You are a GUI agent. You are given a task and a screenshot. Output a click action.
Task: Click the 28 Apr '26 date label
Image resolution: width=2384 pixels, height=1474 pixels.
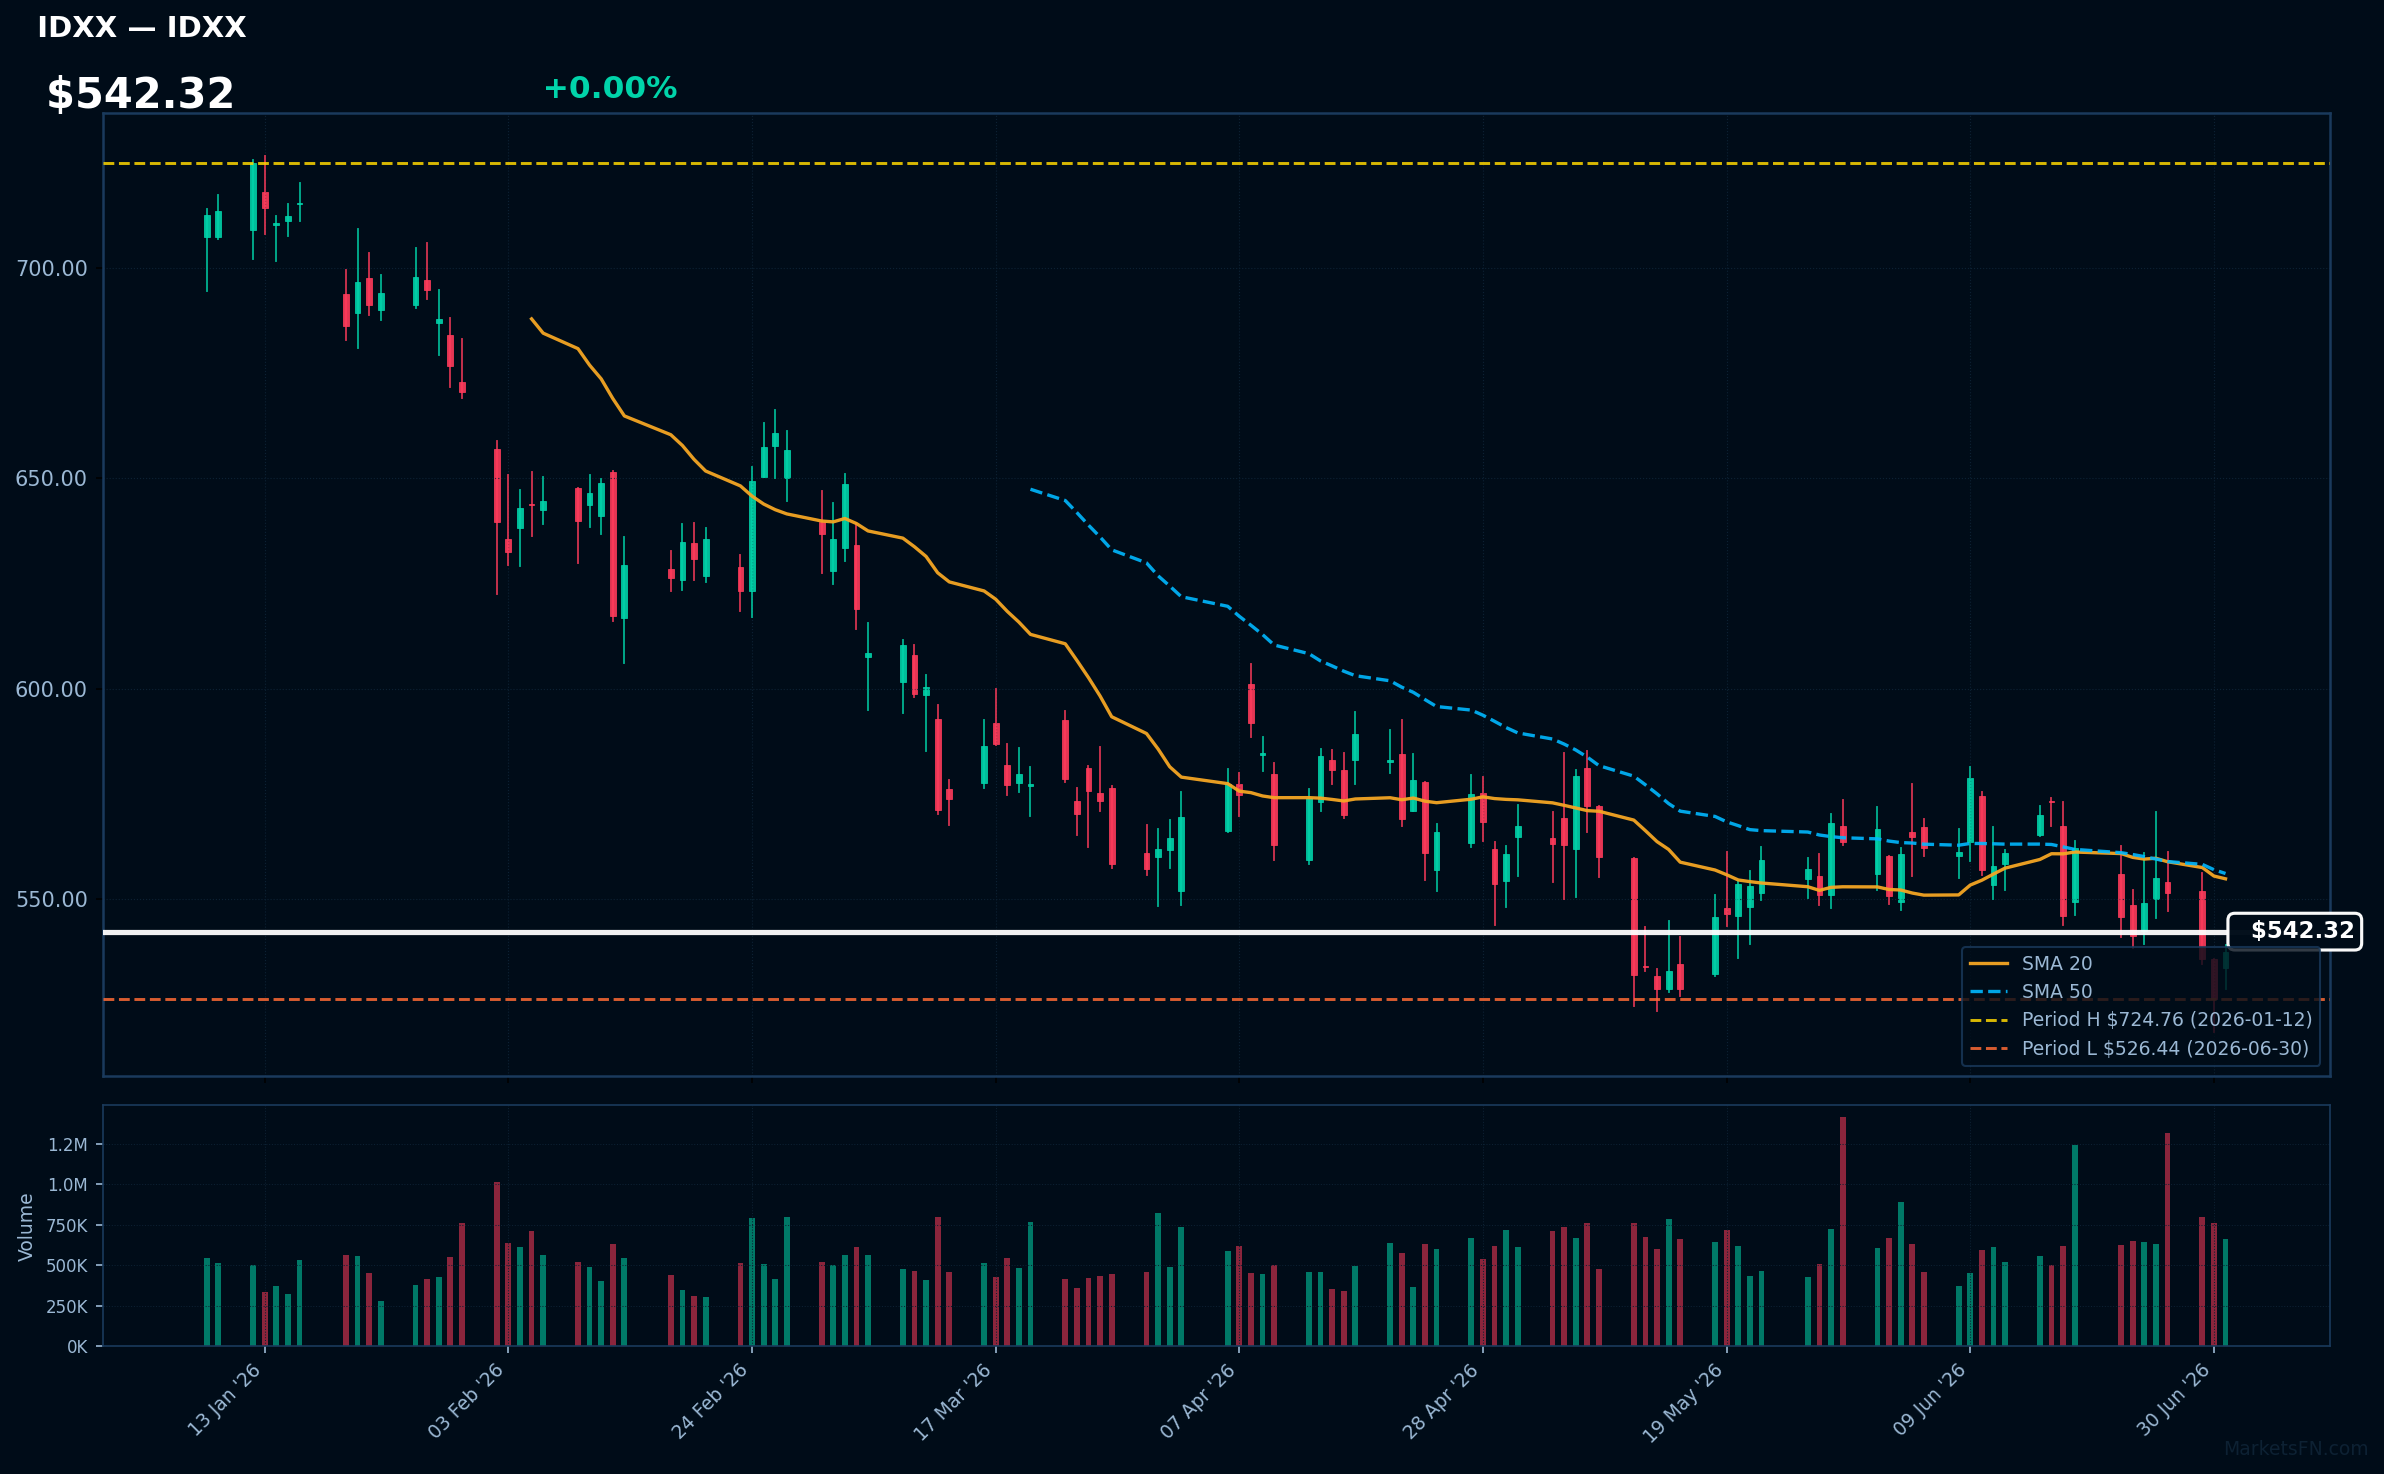(x=1440, y=1400)
